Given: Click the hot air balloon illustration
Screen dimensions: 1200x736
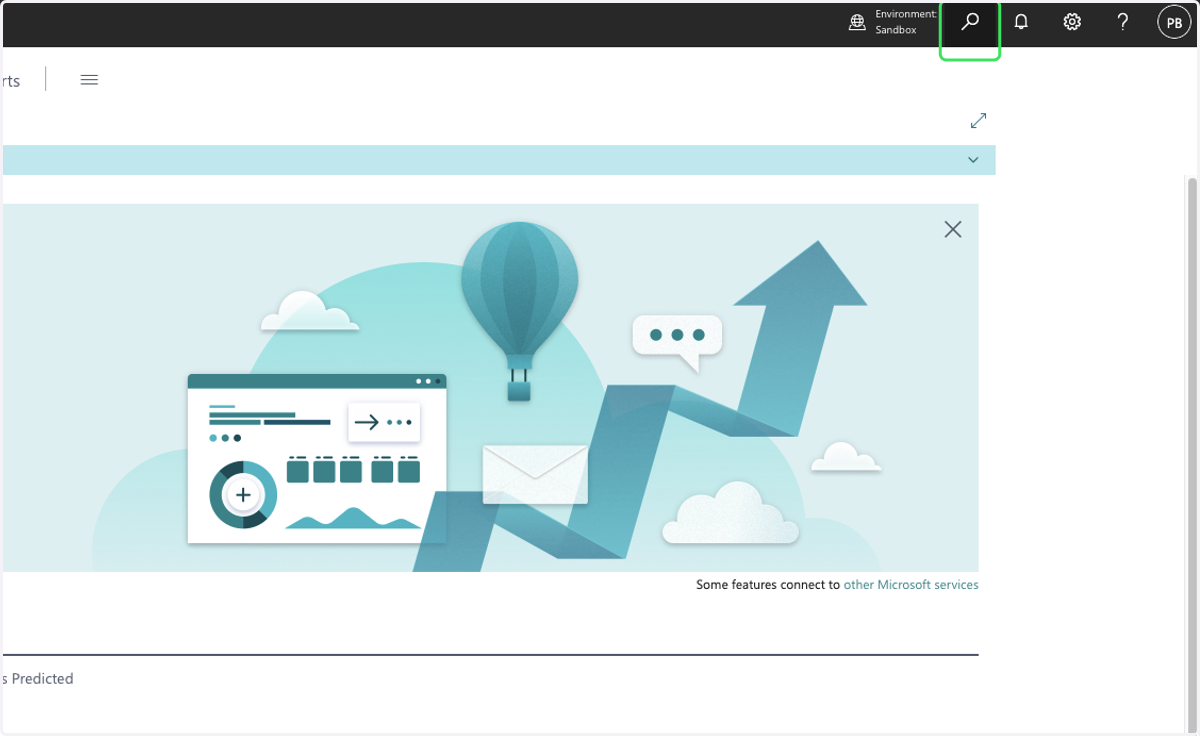Looking at the screenshot, I should pyautogui.click(x=519, y=311).
